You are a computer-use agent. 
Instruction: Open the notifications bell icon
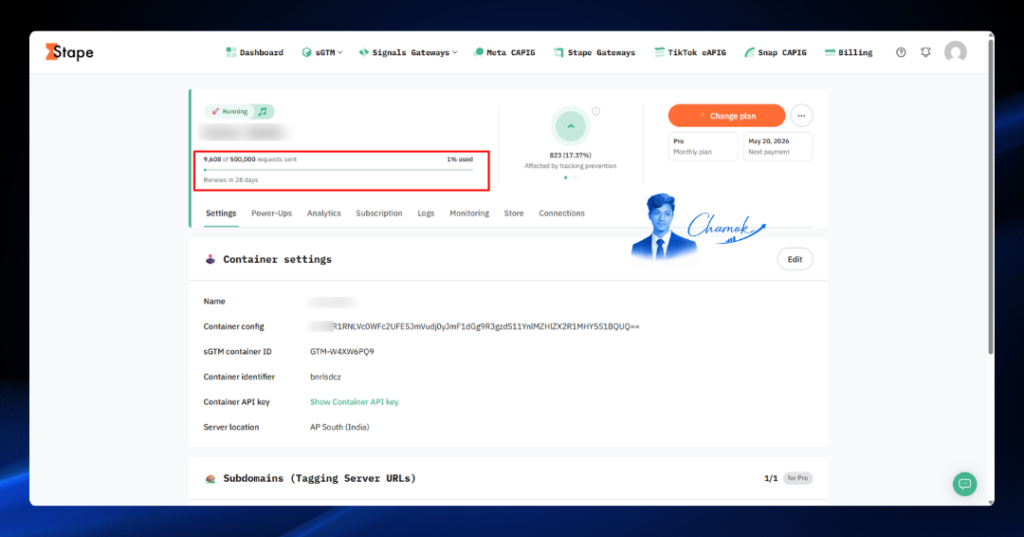[x=925, y=52]
